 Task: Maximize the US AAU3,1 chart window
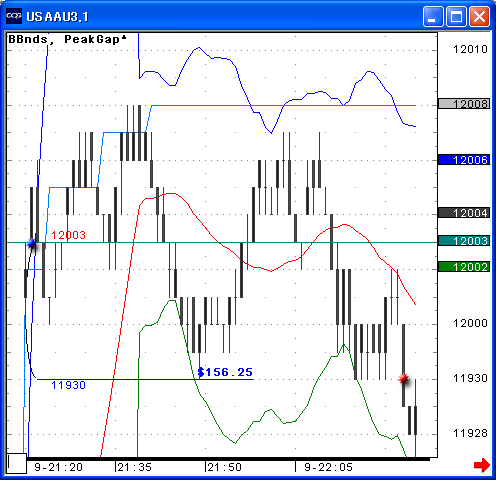pos(456,16)
